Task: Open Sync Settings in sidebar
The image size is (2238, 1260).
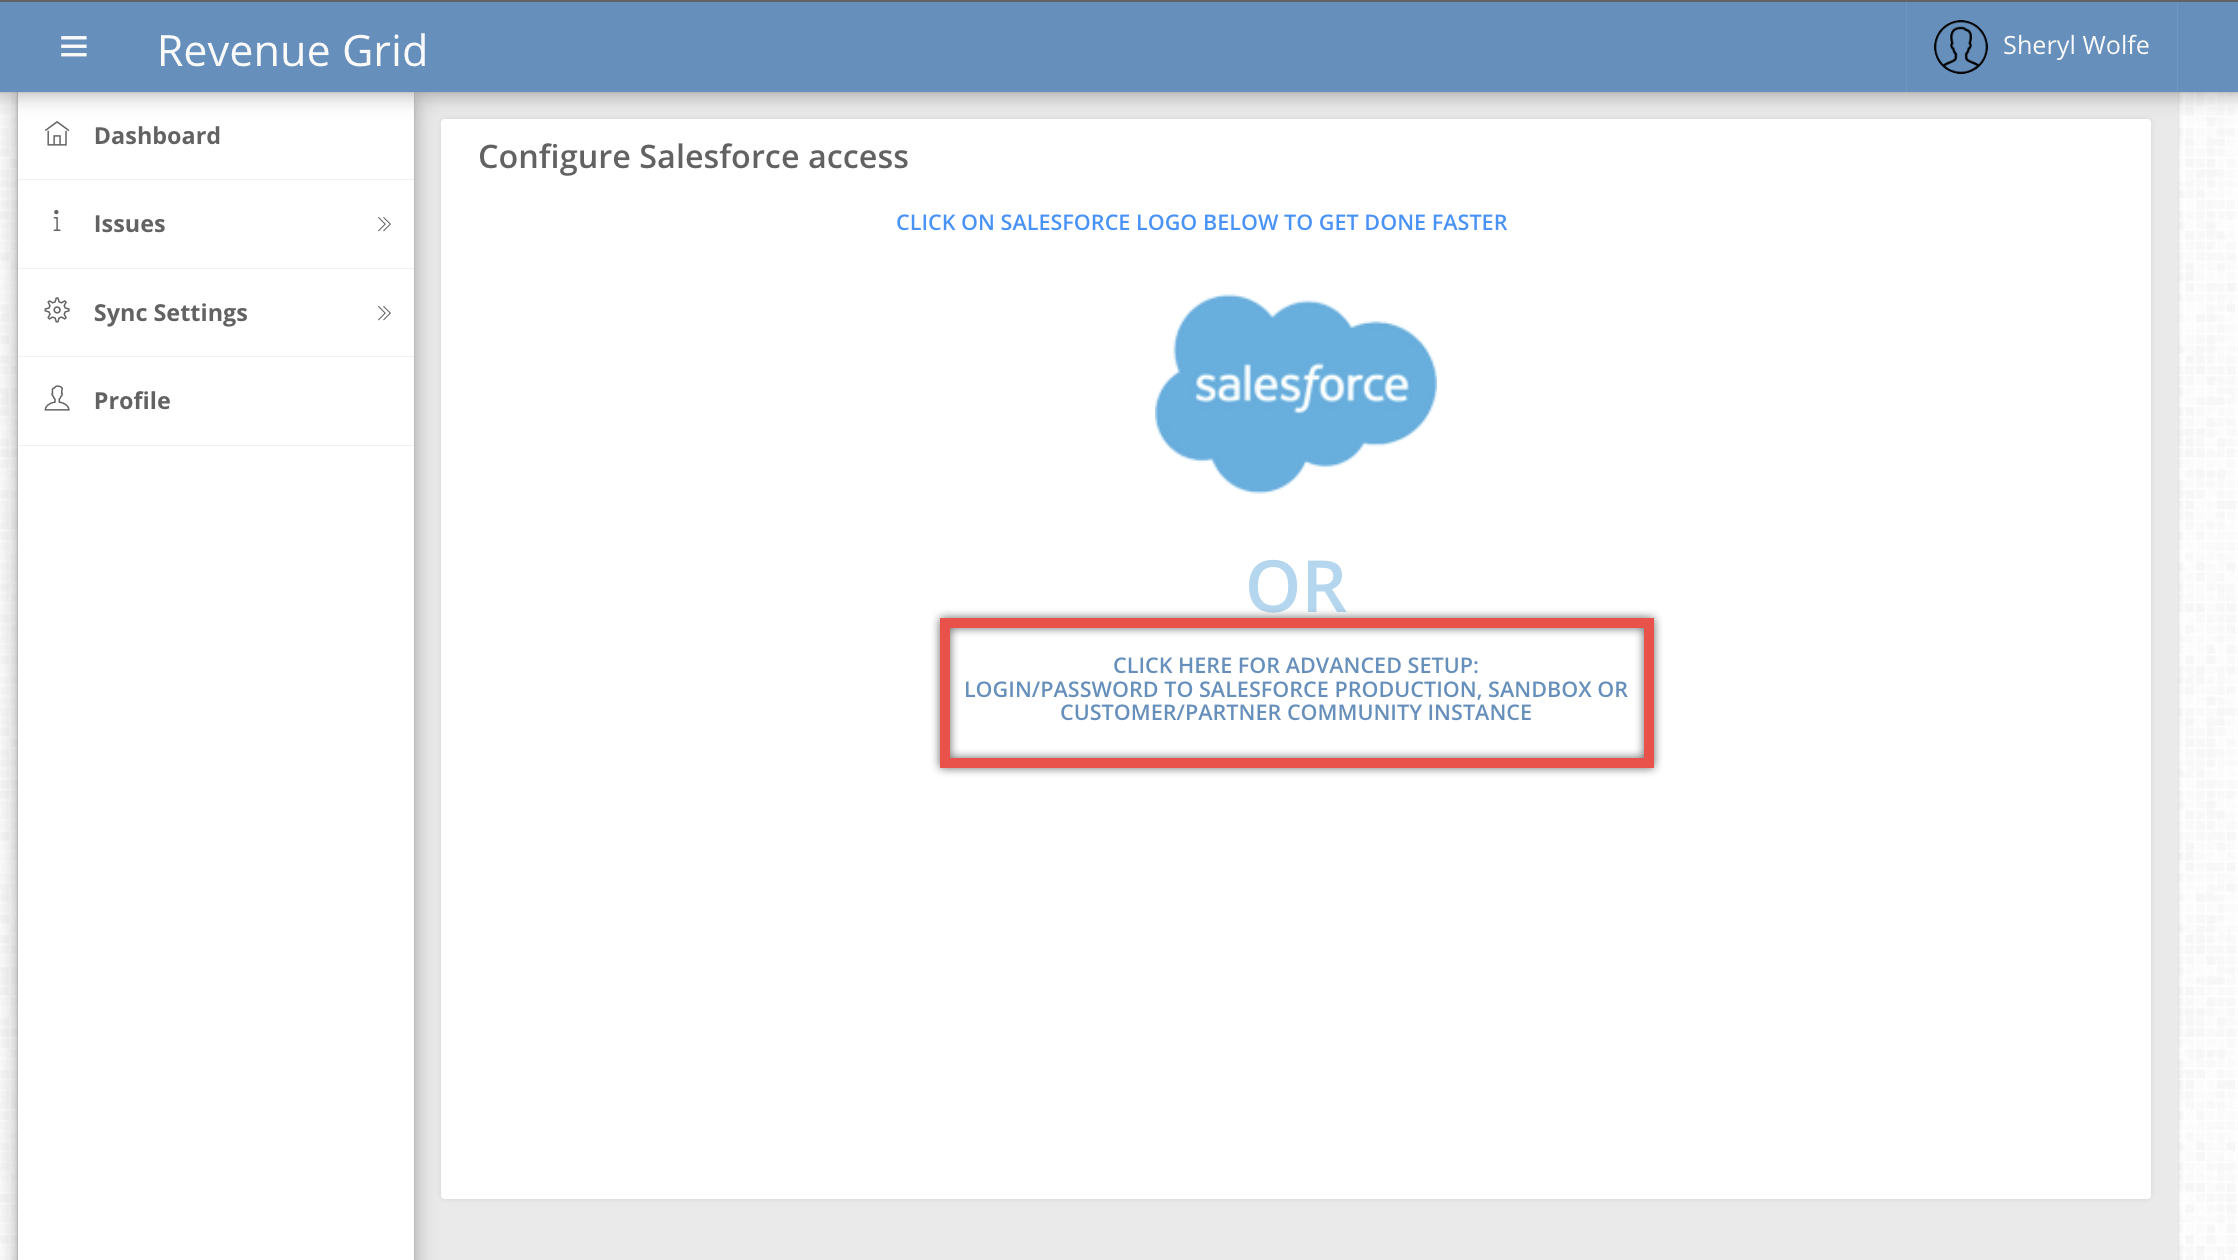Action: coord(216,313)
